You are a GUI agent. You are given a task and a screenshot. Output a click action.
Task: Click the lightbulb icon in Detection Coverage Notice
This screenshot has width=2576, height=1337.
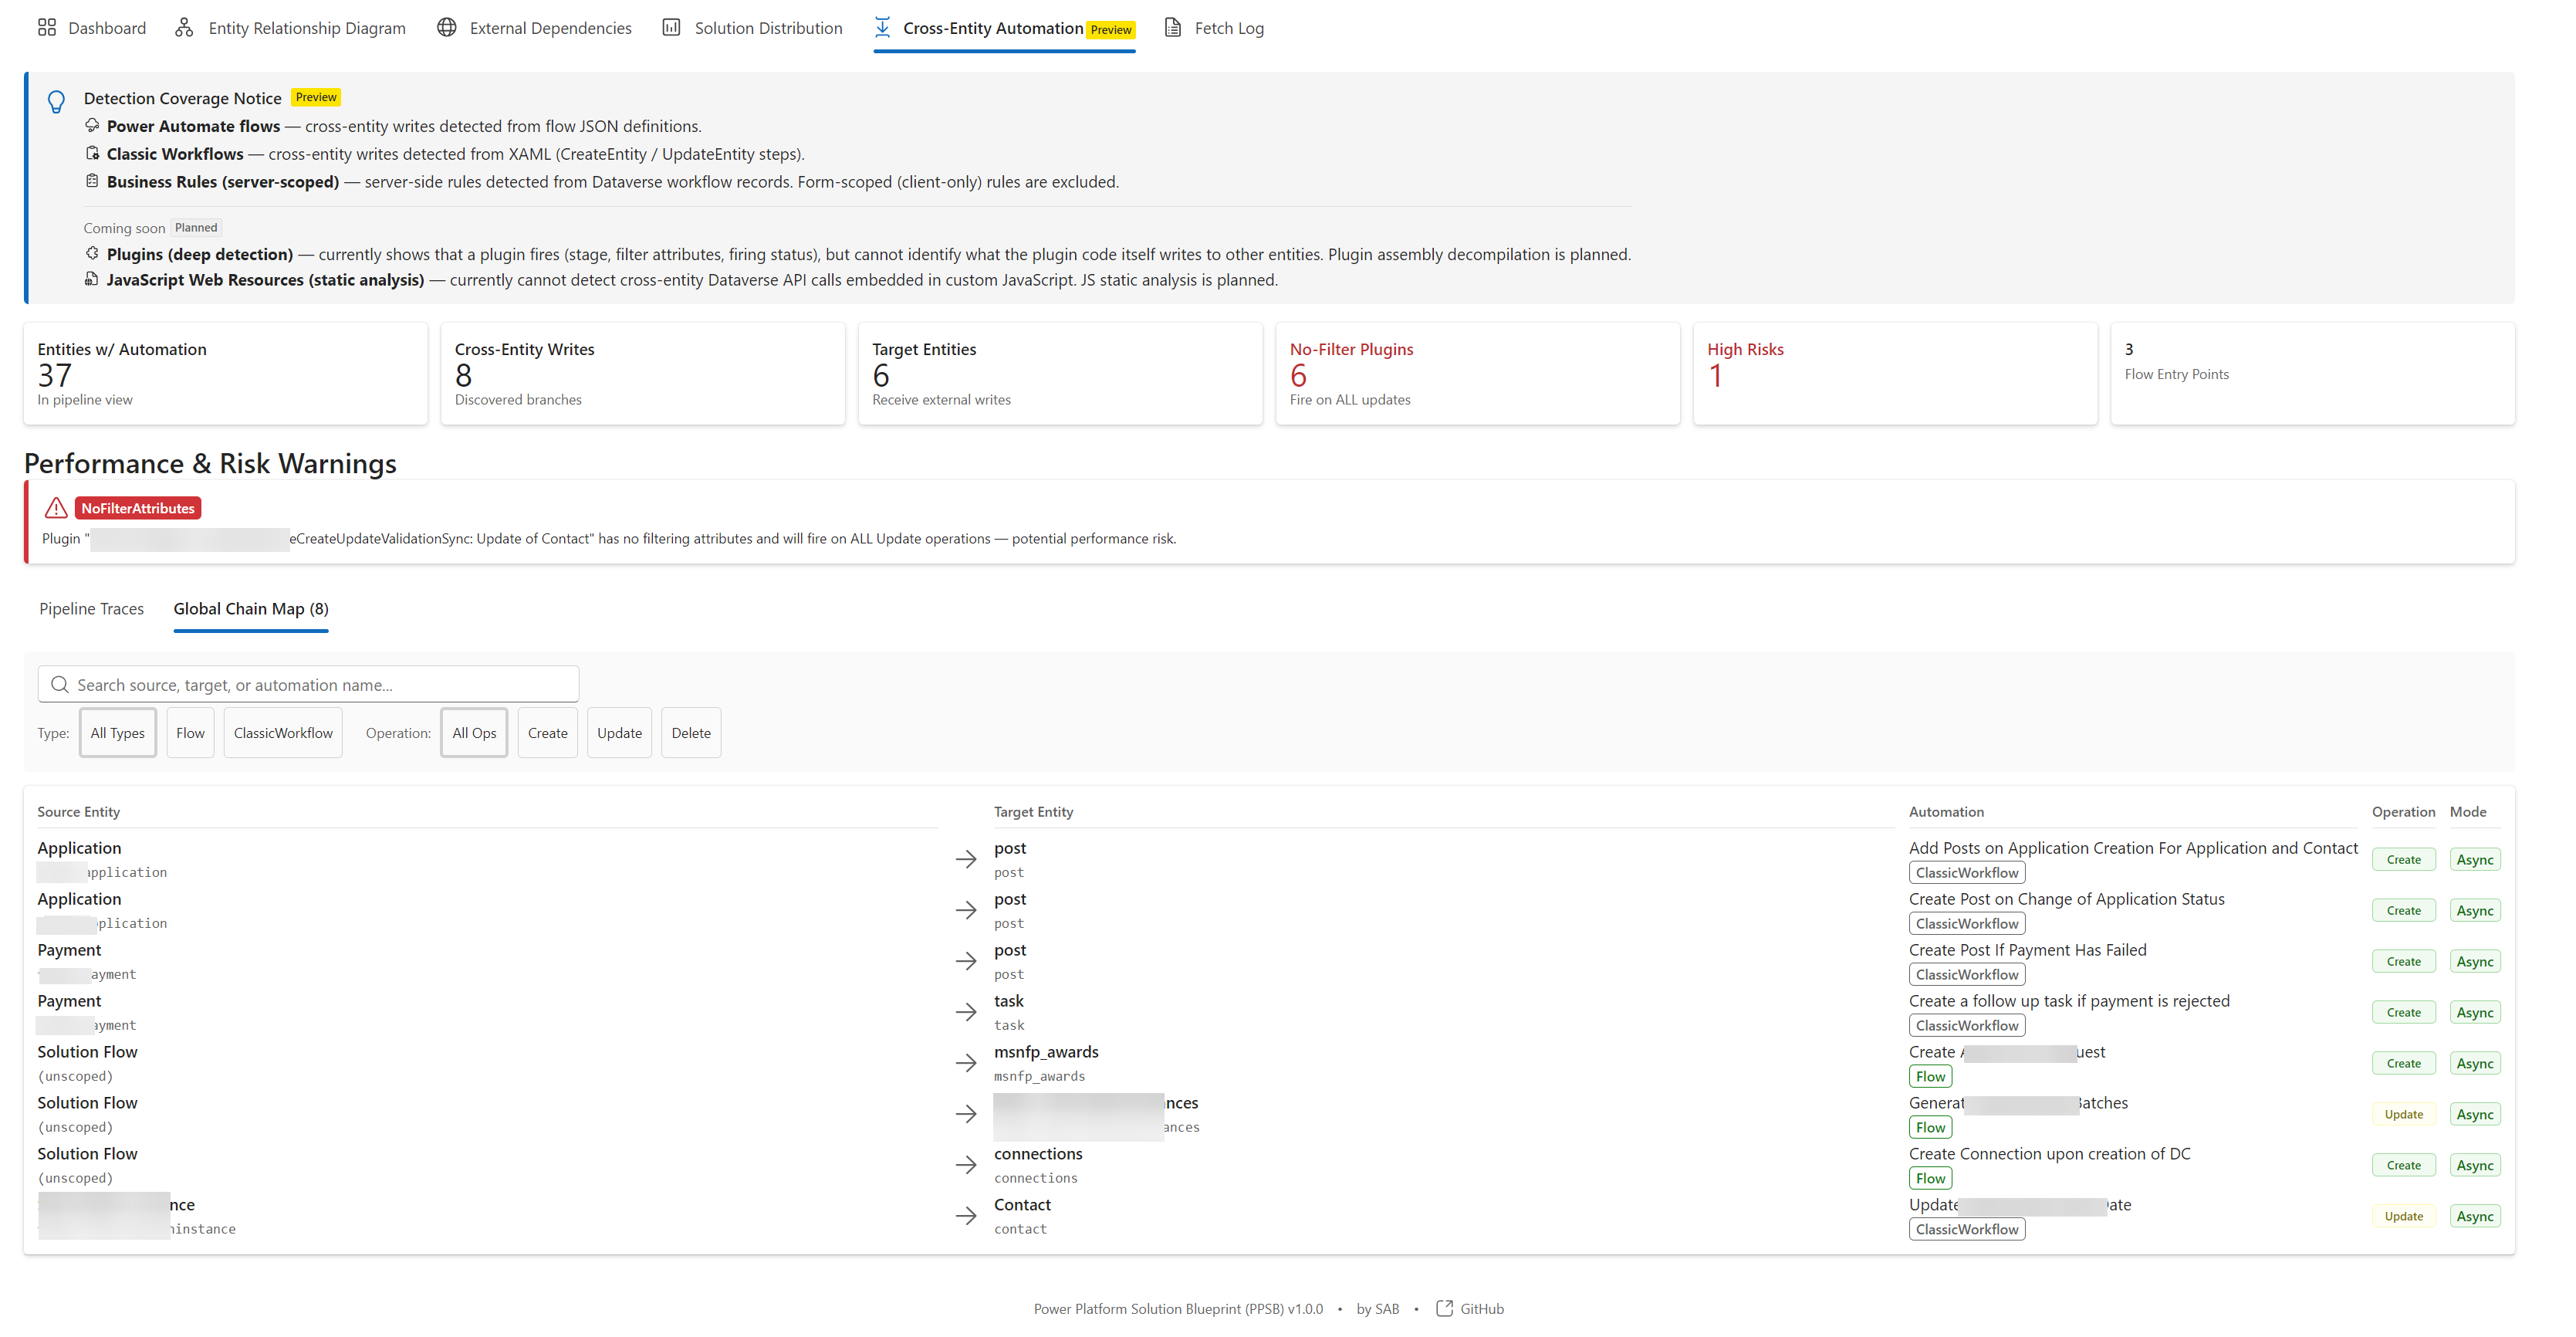point(56,101)
